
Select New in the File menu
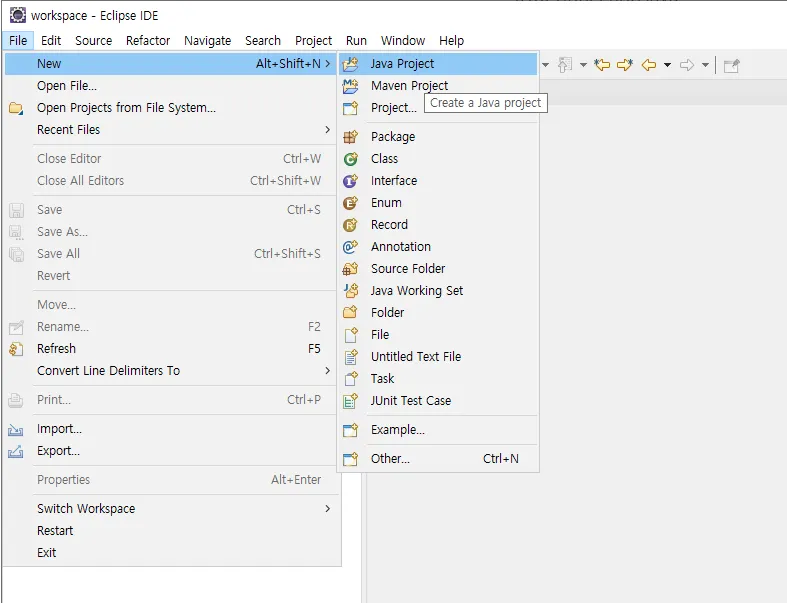pos(171,64)
